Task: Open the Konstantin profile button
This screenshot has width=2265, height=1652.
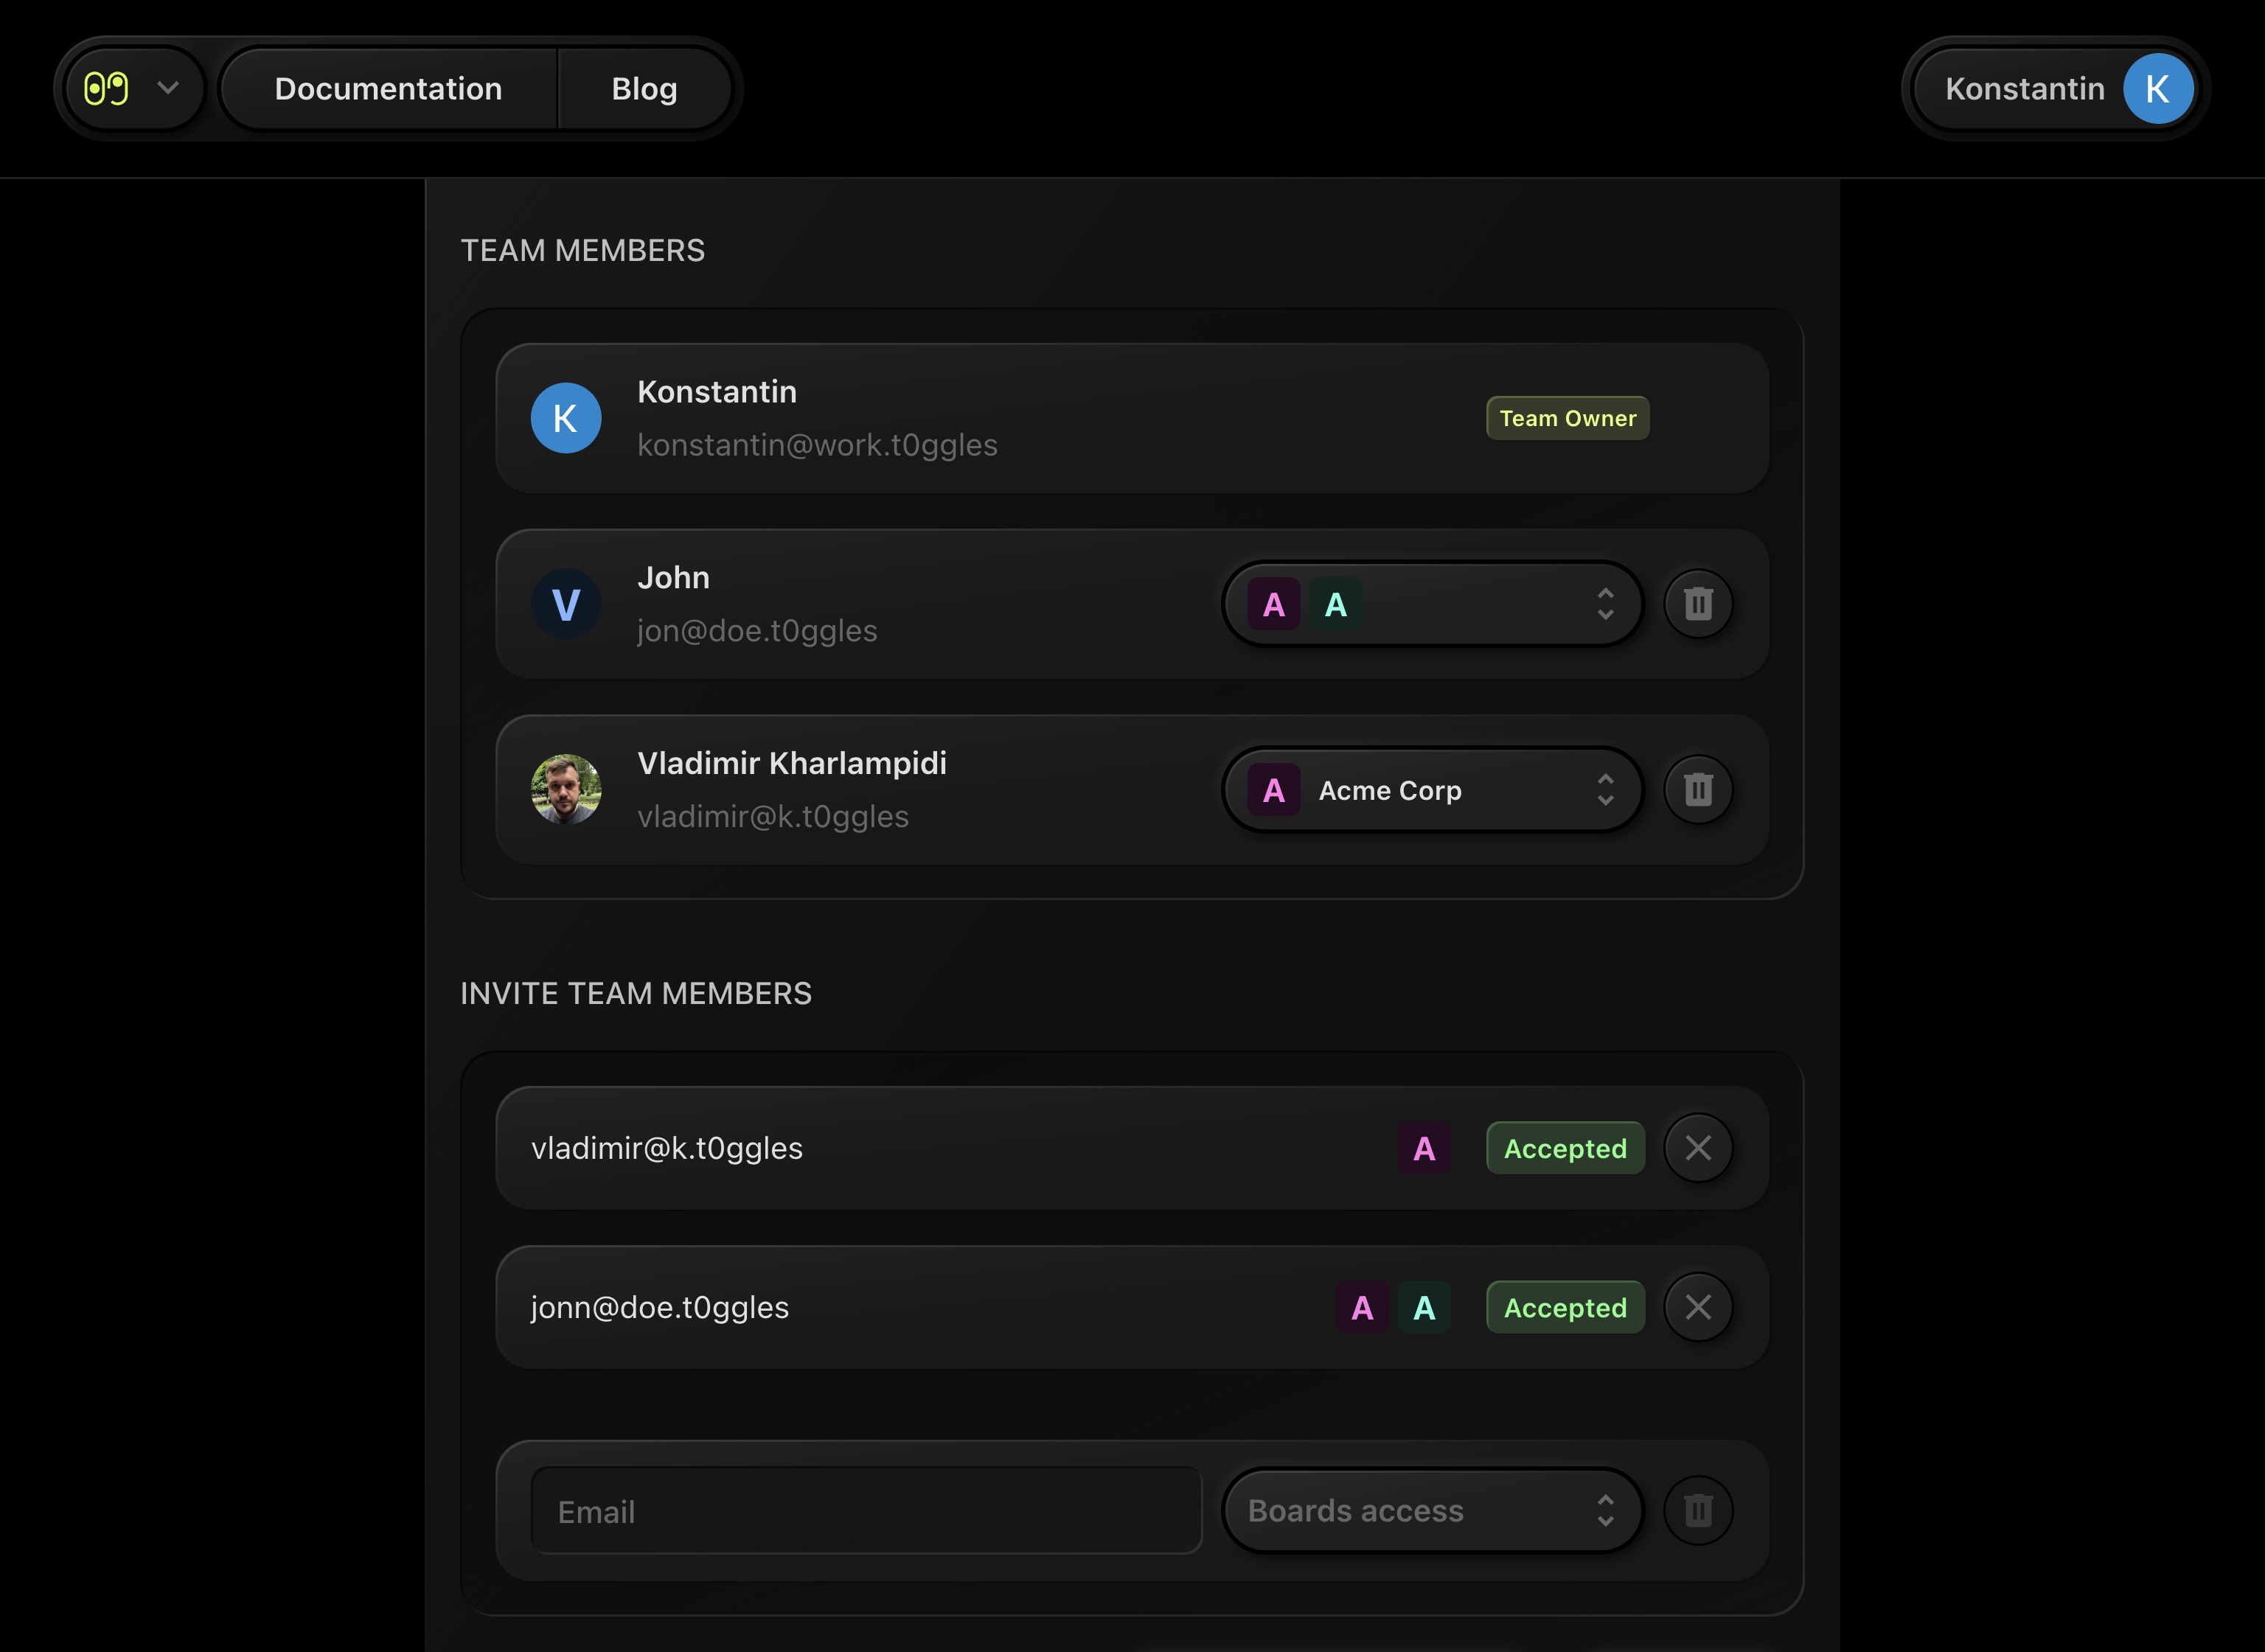Action: [x=2024, y=89]
